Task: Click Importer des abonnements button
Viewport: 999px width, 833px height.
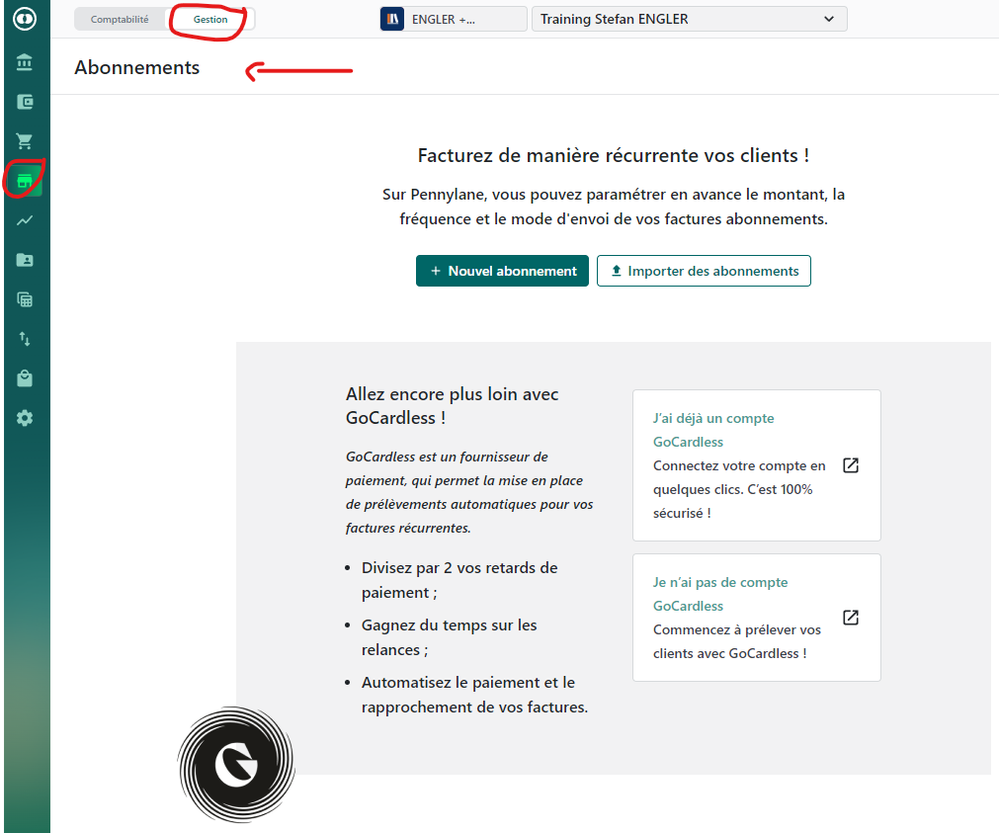Action: pos(703,271)
